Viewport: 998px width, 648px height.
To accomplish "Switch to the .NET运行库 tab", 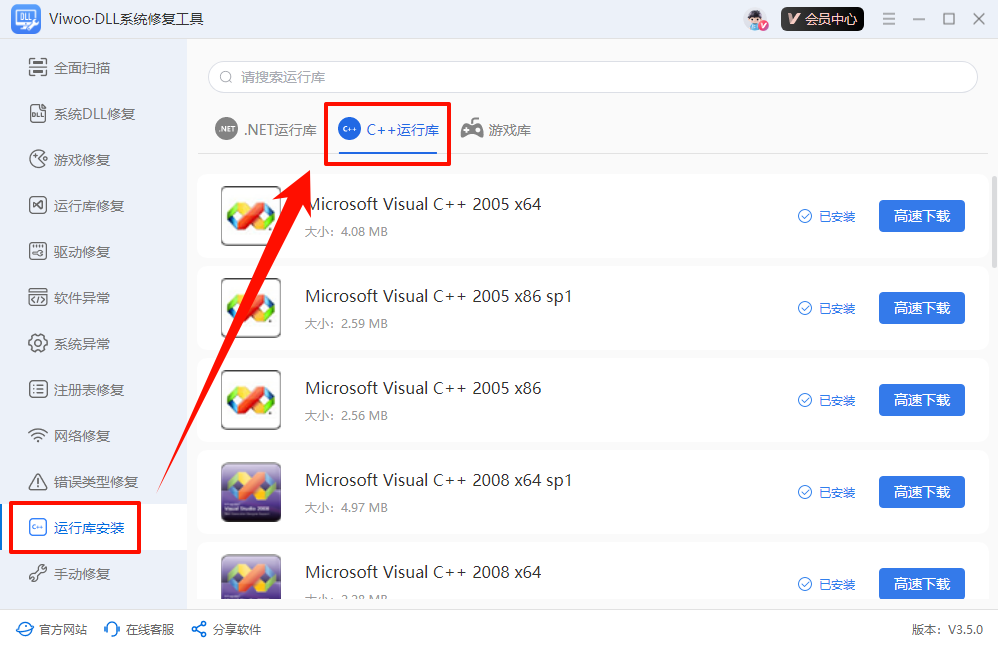I will [x=266, y=130].
